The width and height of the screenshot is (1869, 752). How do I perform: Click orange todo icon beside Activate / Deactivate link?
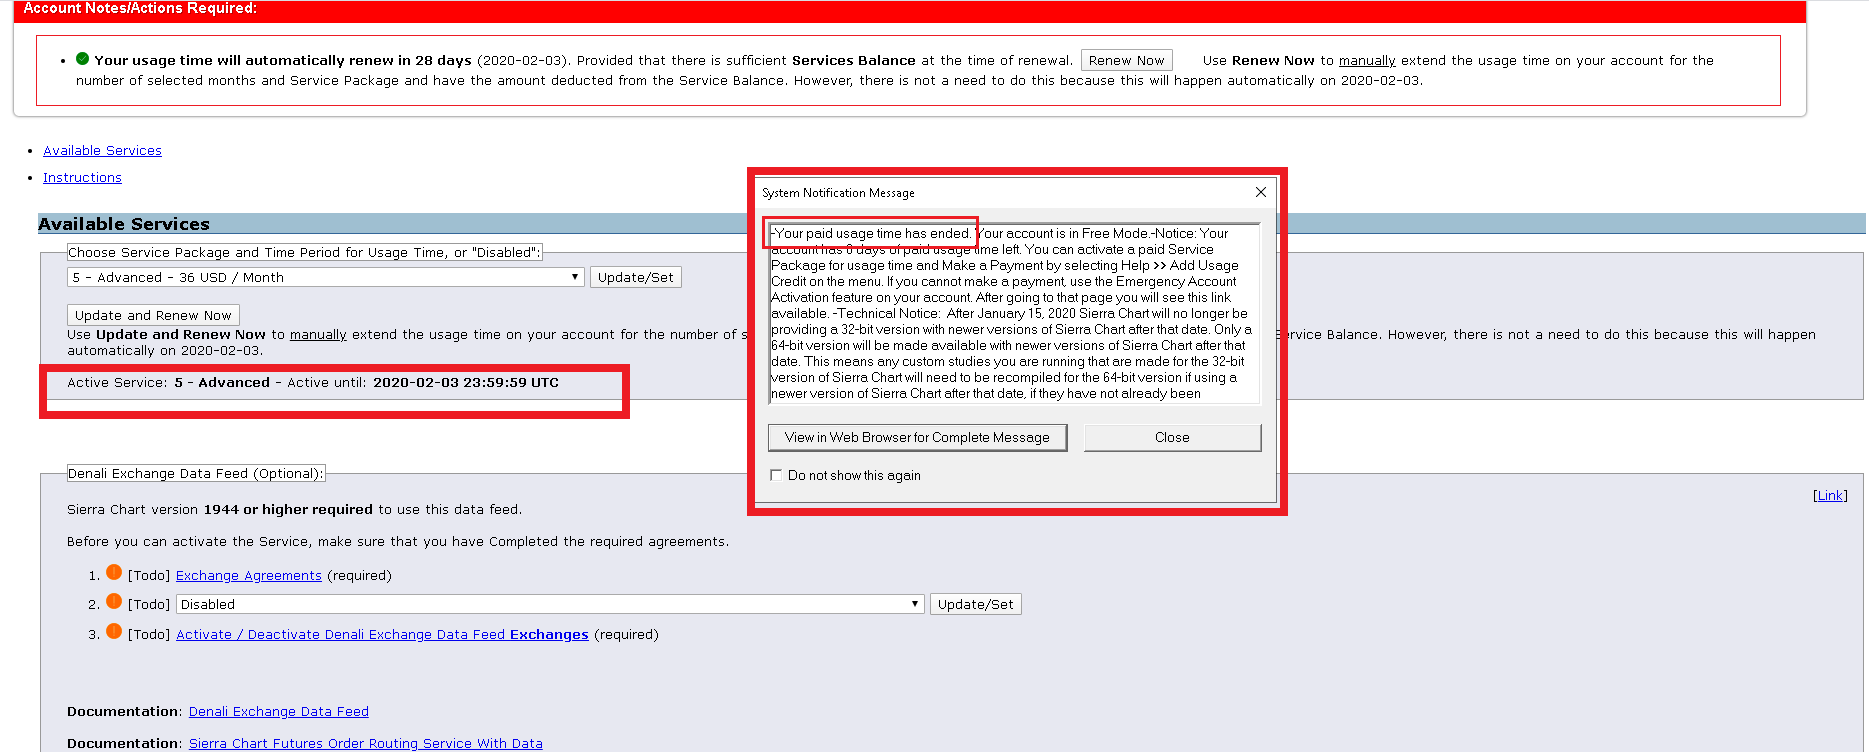pos(114,632)
